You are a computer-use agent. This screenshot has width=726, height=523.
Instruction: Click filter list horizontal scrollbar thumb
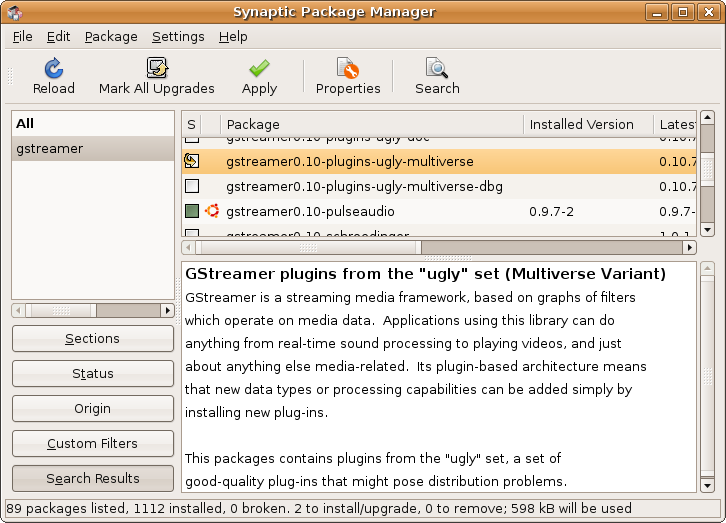61,310
